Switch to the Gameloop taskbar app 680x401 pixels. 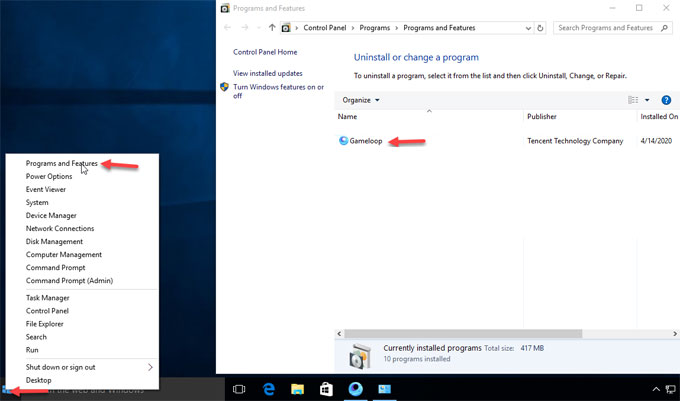(356, 389)
